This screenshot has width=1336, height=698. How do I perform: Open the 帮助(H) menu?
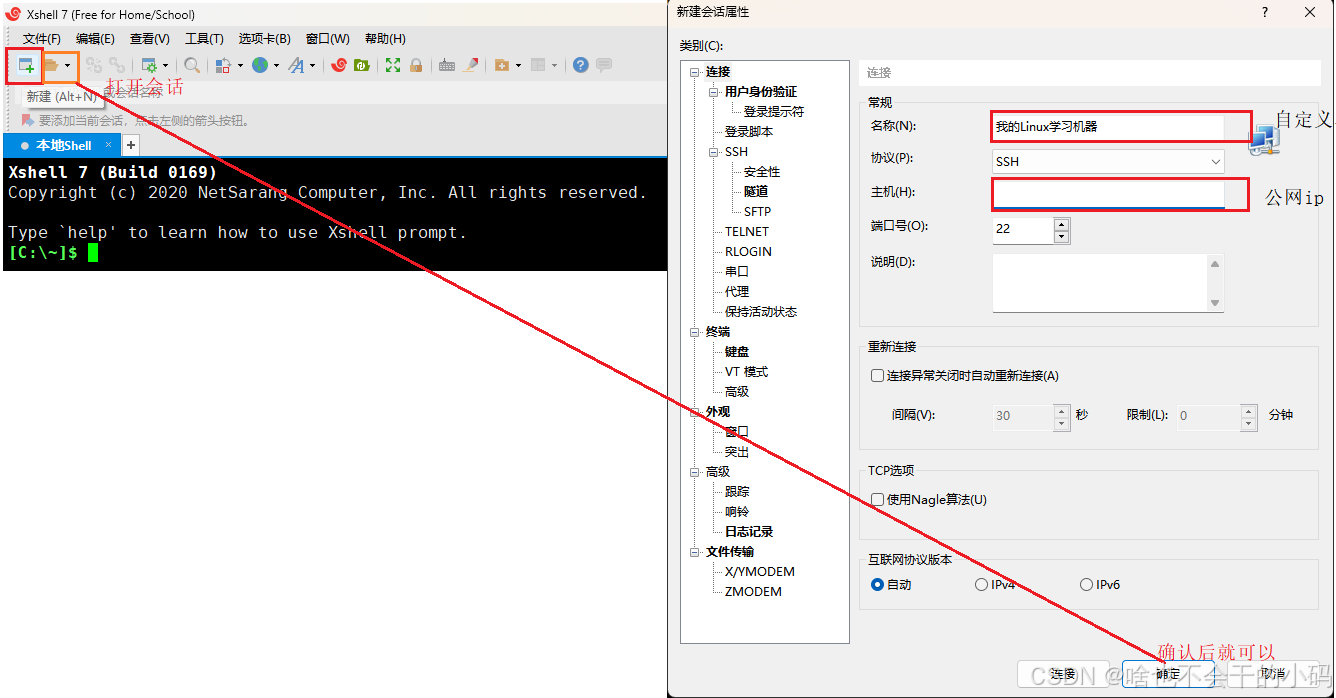click(x=385, y=39)
